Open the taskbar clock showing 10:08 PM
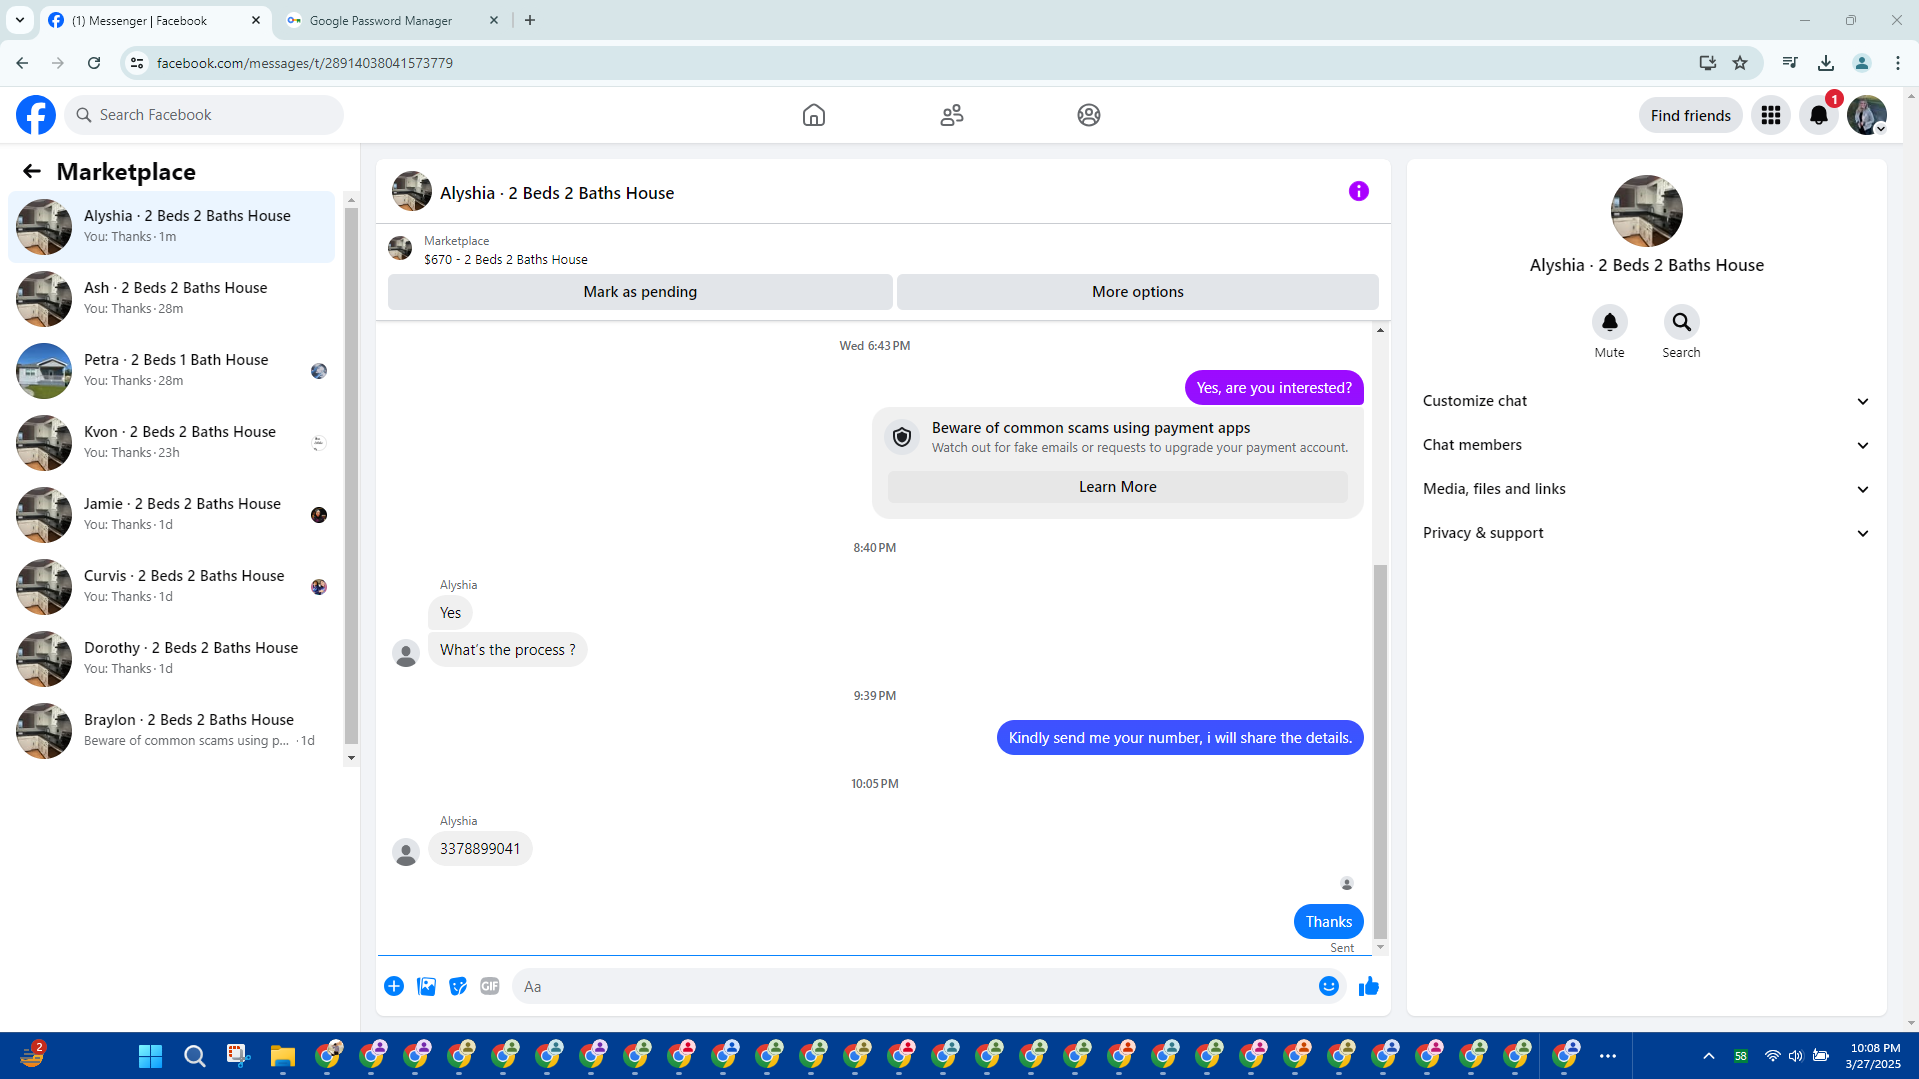The width and height of the screenshot is (1919, 1079). click(1873, 1056)
